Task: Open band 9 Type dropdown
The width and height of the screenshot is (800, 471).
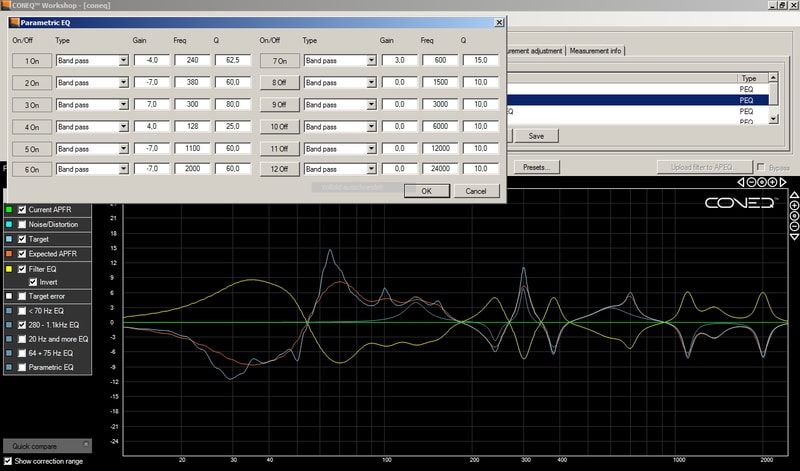Action: tap(371, 105)
